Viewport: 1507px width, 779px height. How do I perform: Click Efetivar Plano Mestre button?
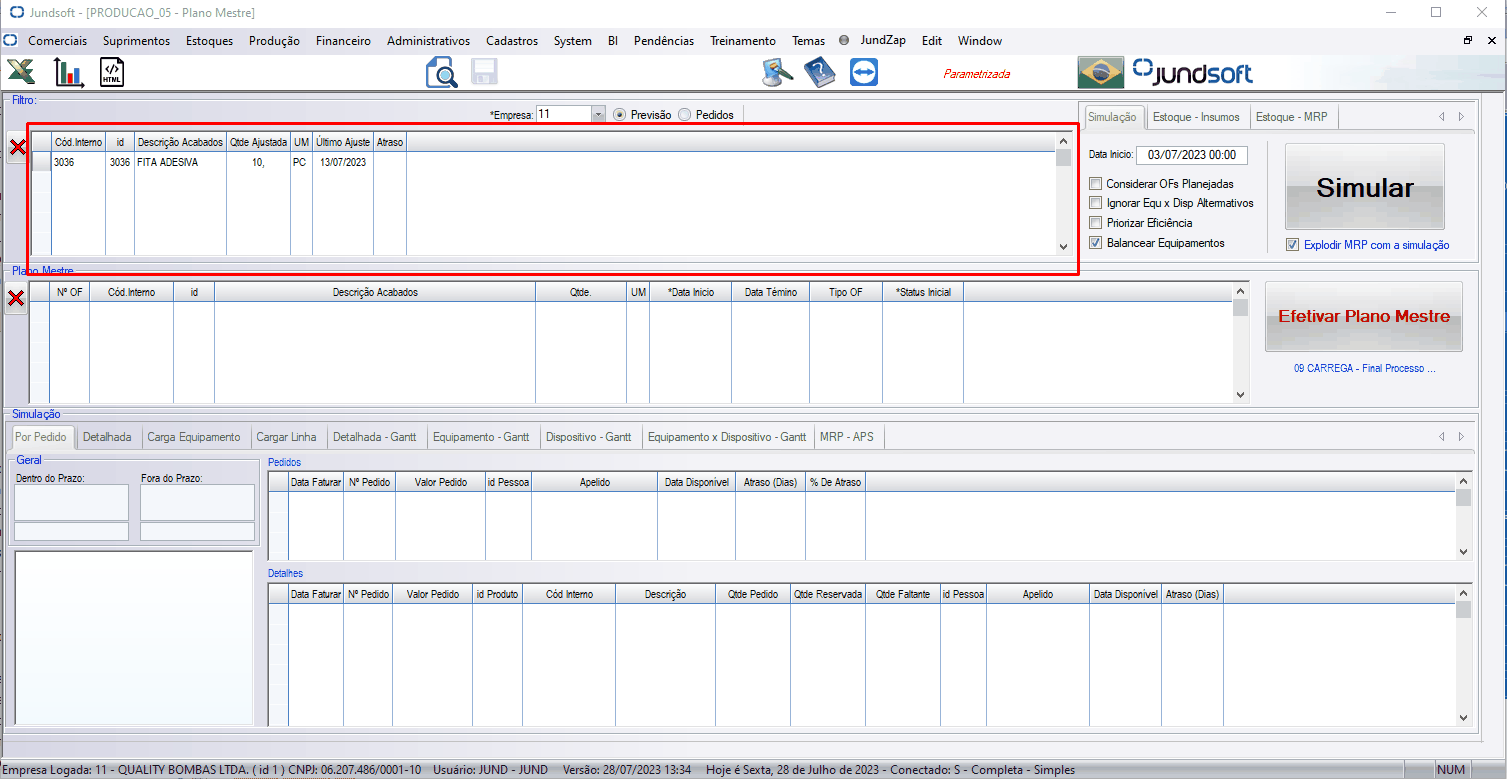pos(1364,316)
